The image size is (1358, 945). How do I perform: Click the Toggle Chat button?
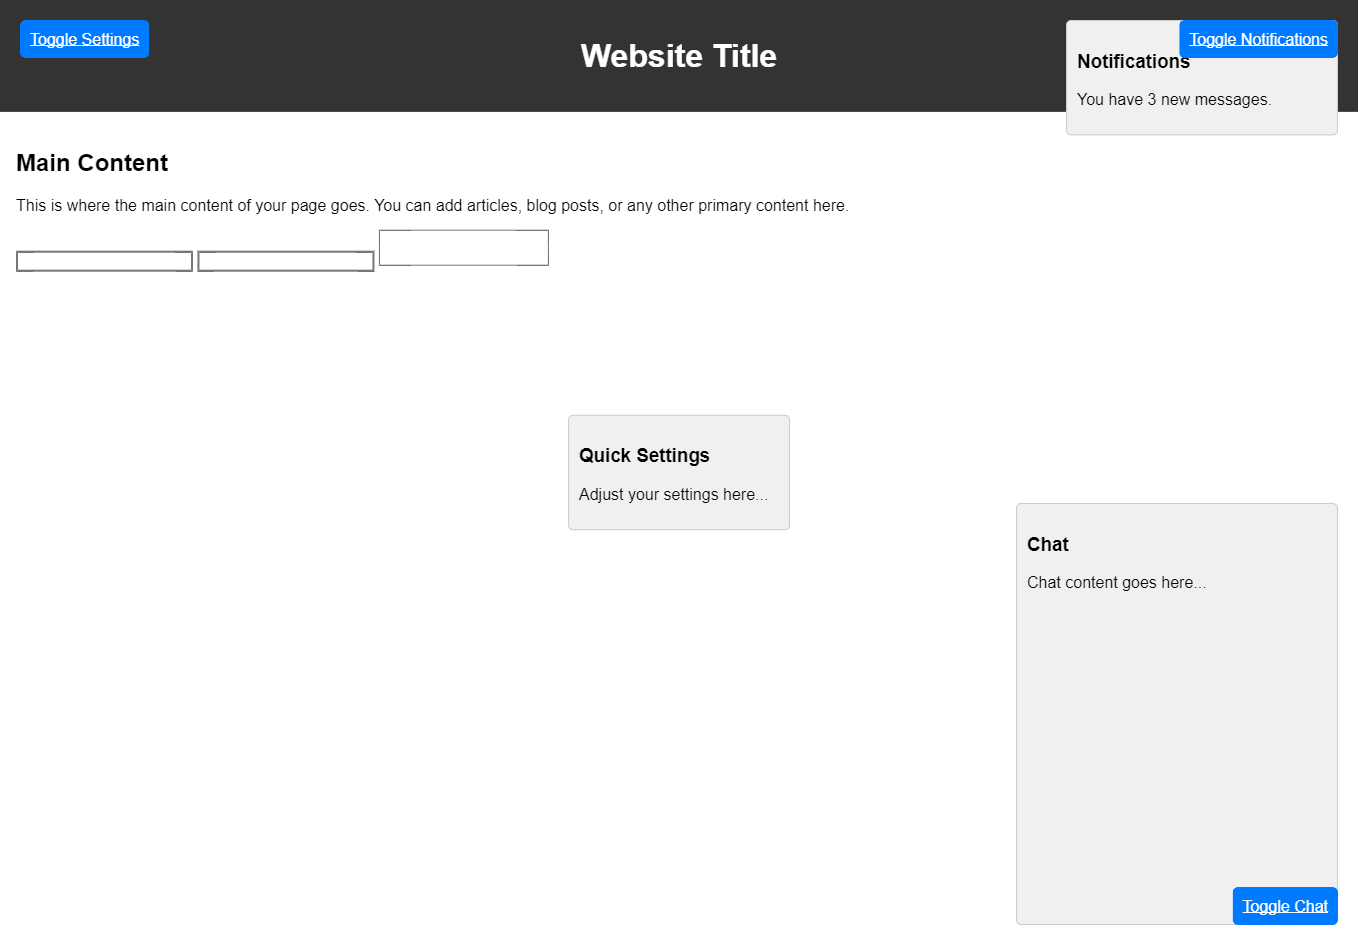click(x=1284, y=906)
